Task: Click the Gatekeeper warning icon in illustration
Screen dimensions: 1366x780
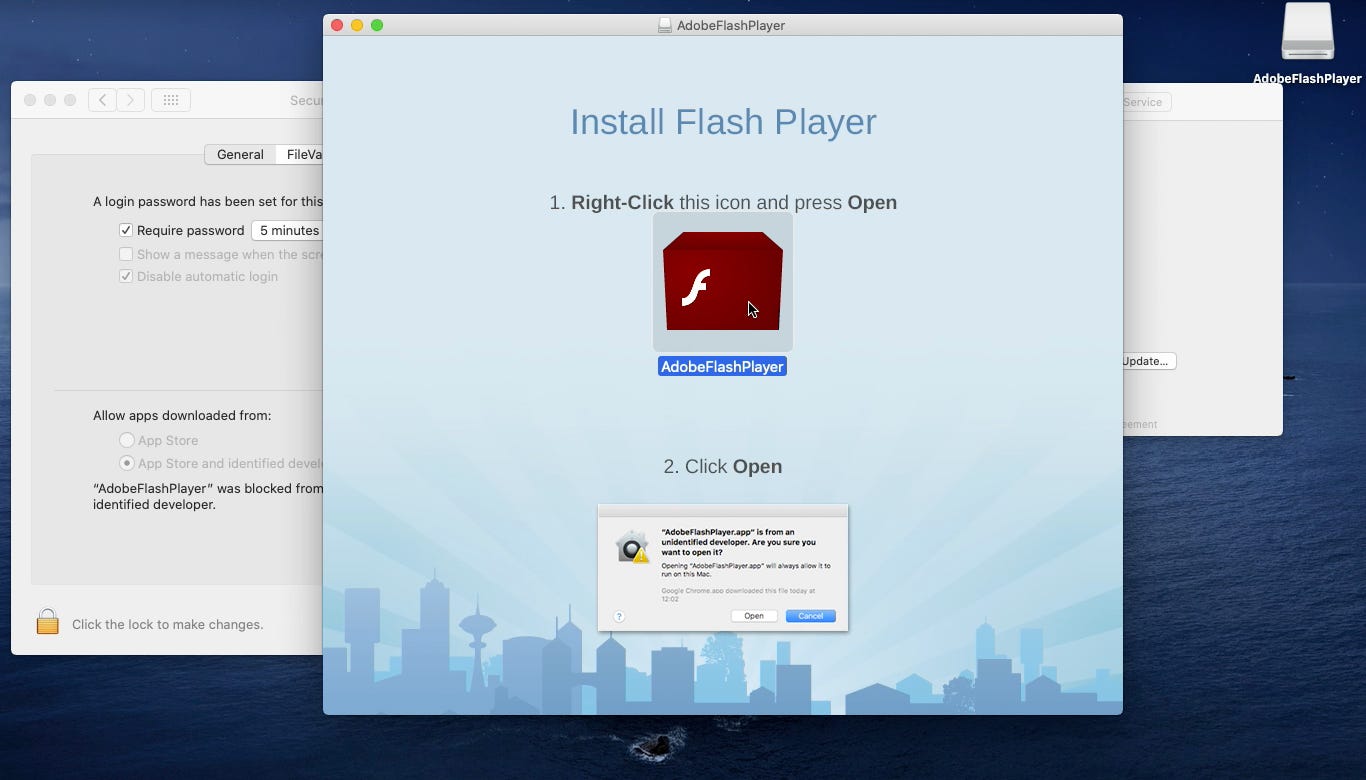Action: pos(633,547)
